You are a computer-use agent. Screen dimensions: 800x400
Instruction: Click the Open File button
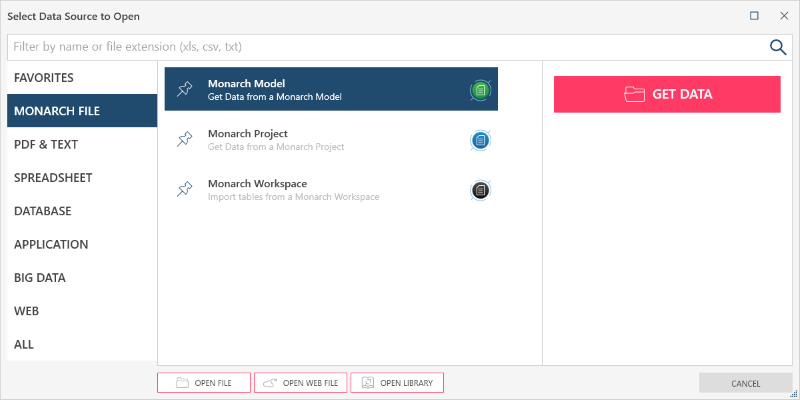[x=203, y=383]
